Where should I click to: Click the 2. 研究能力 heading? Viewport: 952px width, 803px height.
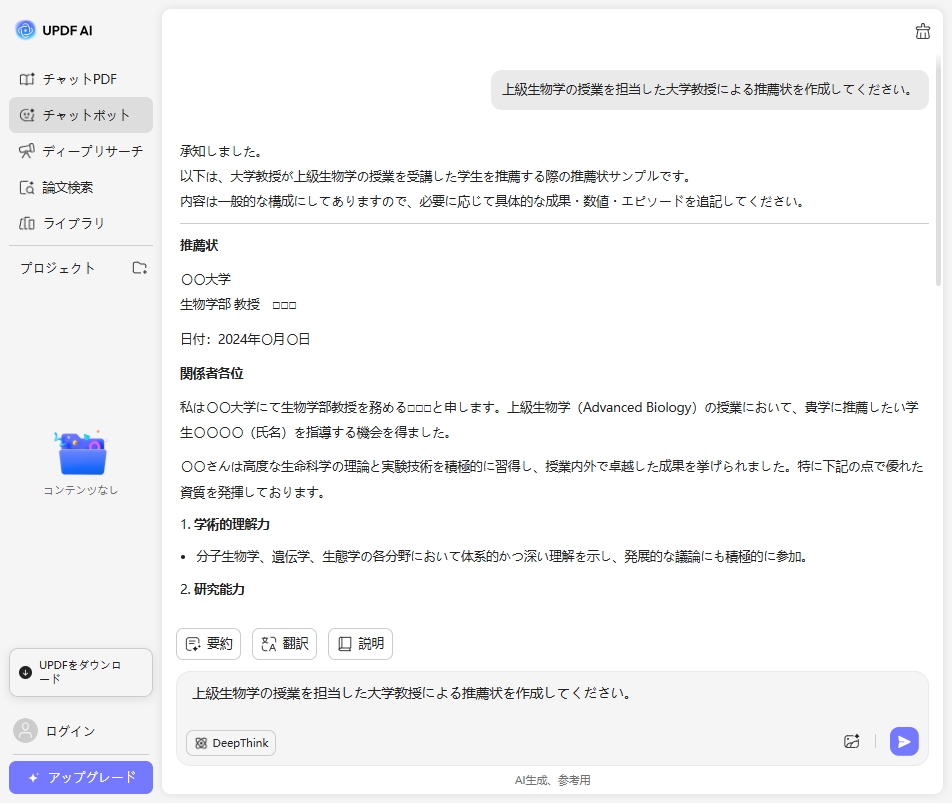pyautogui.click(x=212, y=589)
